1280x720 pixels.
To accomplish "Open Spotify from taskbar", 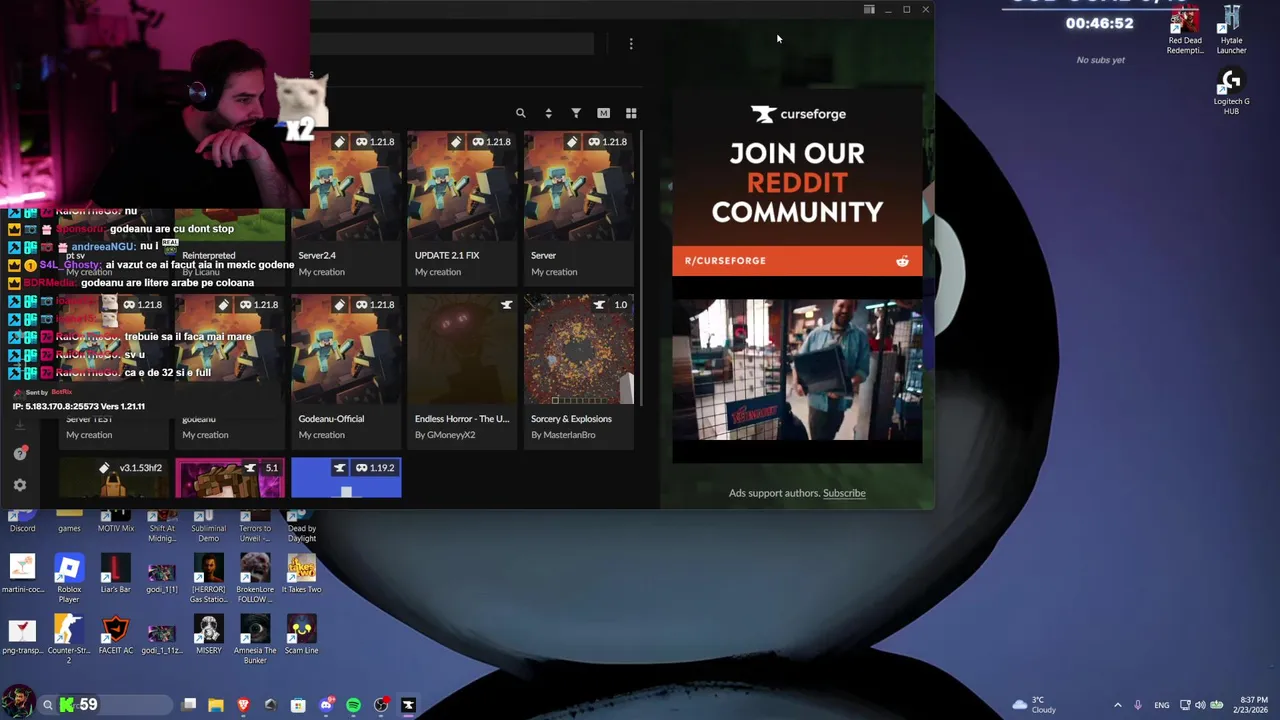I will [x=353, y=705].
